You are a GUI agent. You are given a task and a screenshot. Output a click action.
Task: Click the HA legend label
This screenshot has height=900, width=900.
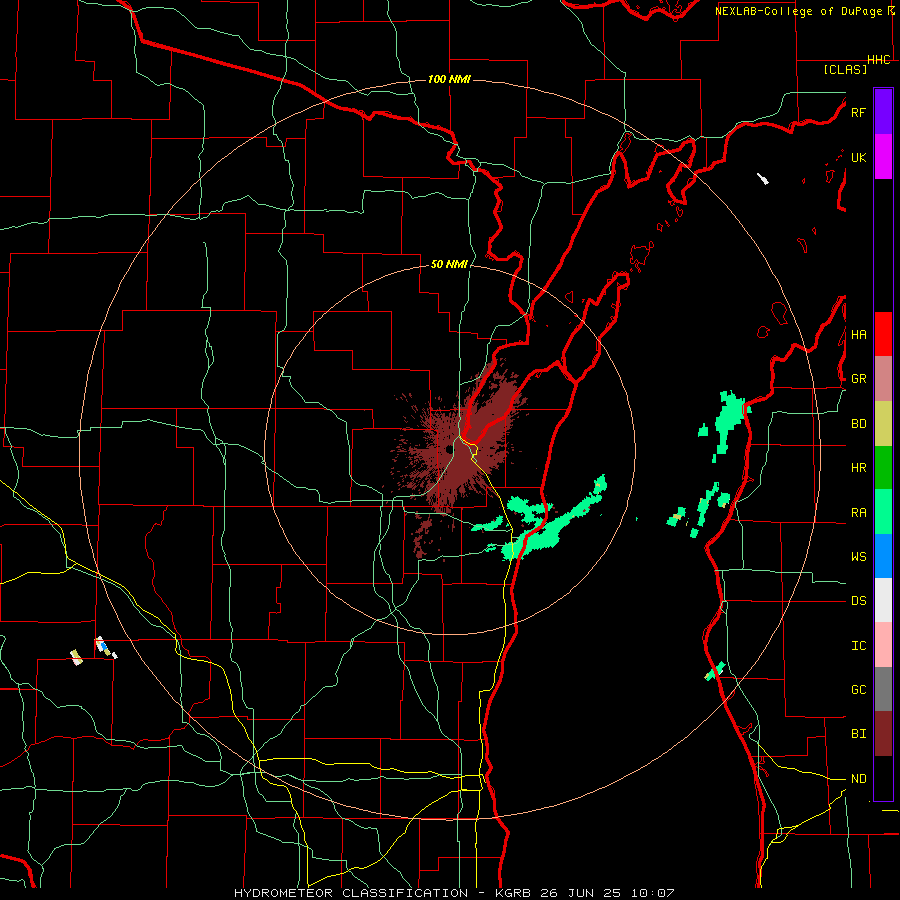tap(858, 334)
